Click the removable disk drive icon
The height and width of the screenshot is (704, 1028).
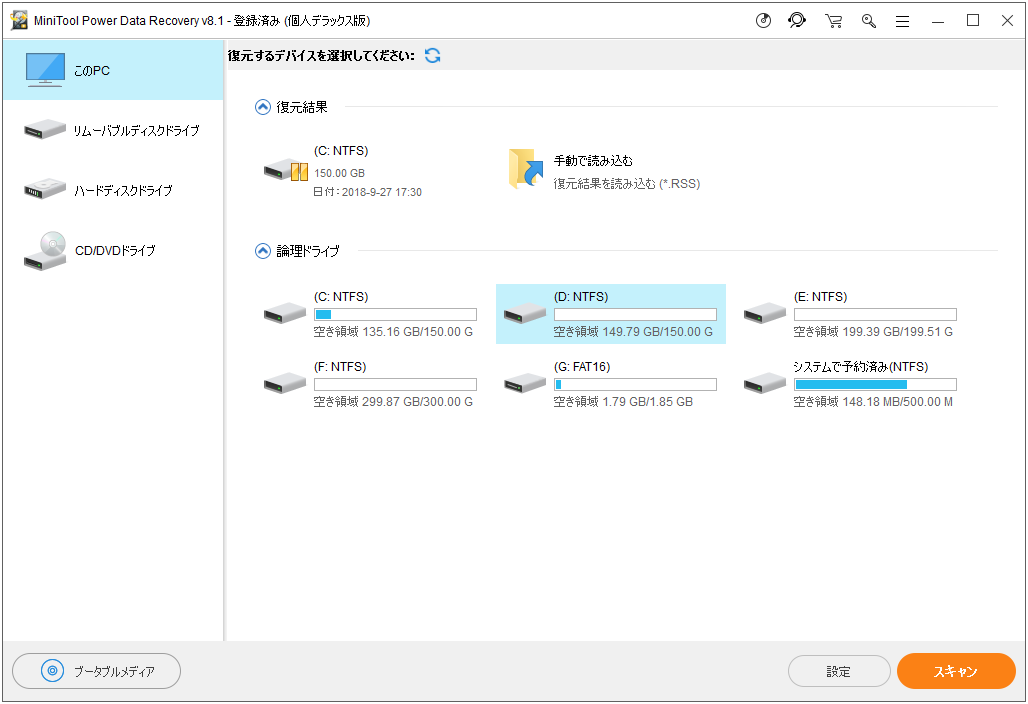45,129
